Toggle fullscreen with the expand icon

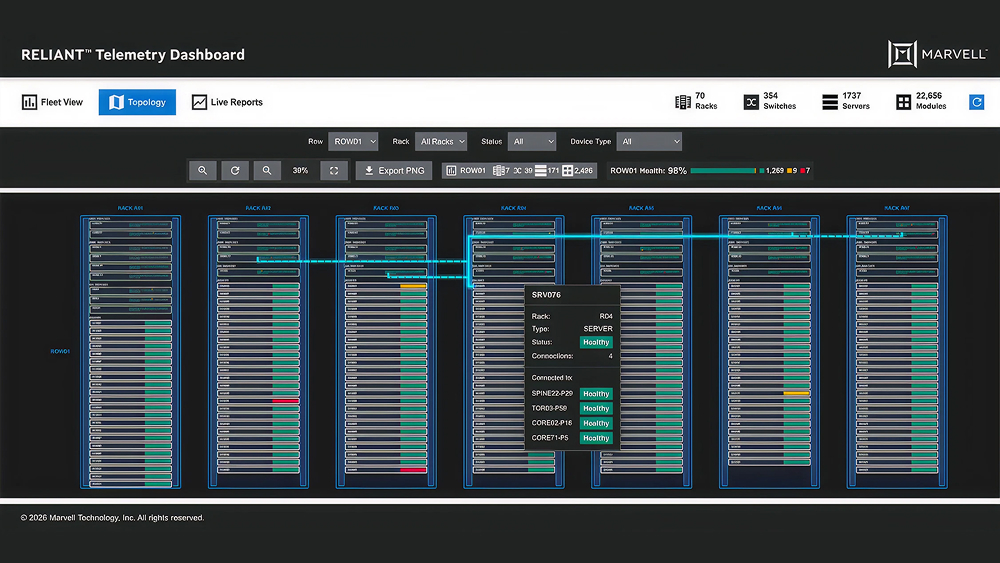point(334,171)
